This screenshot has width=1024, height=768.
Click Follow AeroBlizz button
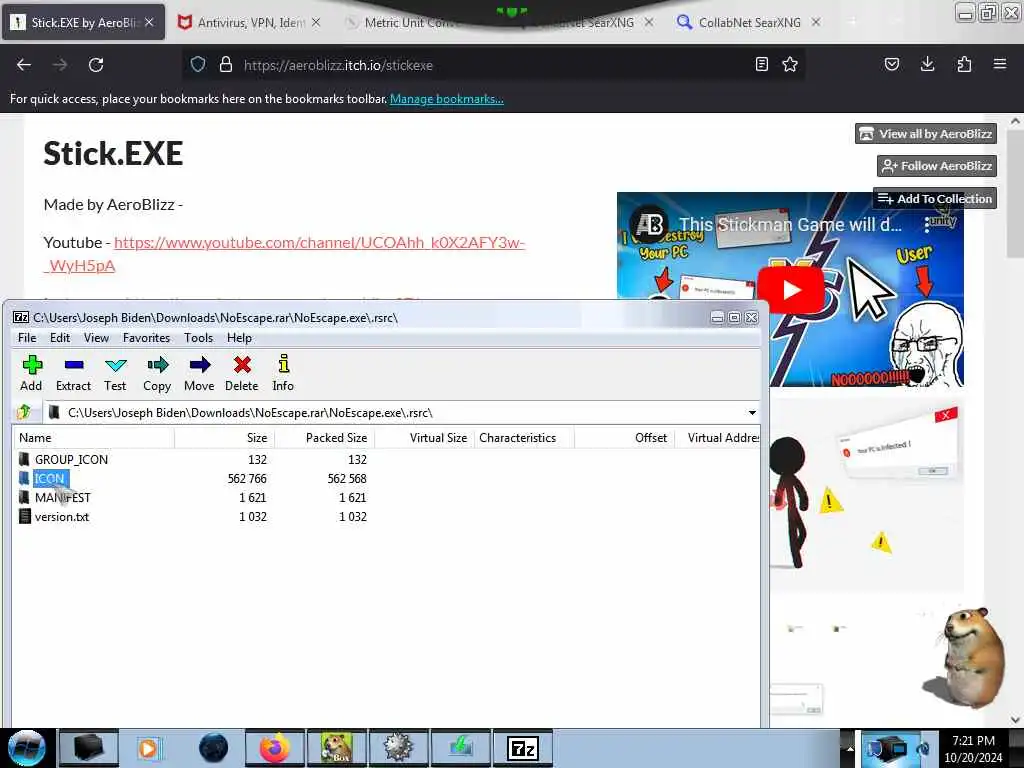pos(936,166)
